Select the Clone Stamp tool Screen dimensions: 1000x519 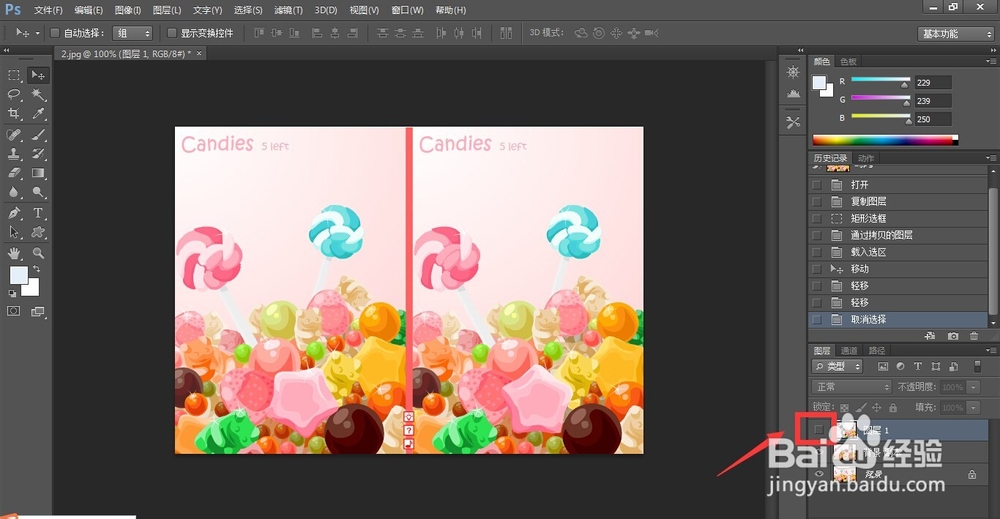pos(14,154)
